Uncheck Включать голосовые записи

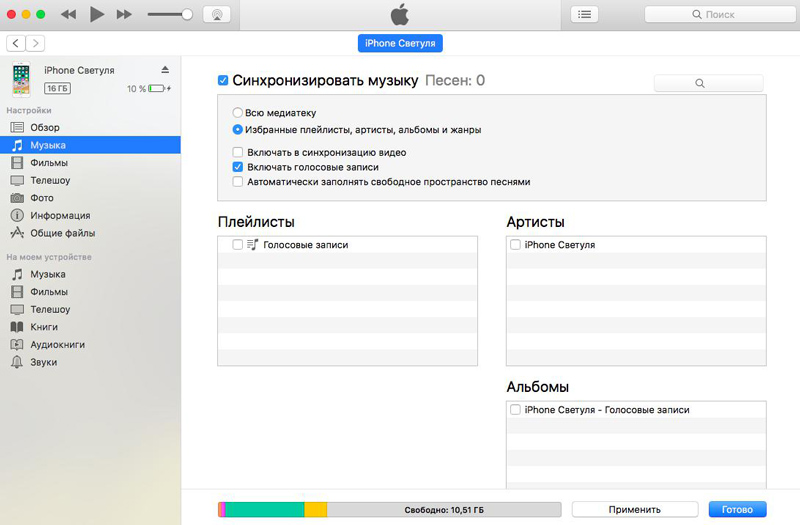238,167
